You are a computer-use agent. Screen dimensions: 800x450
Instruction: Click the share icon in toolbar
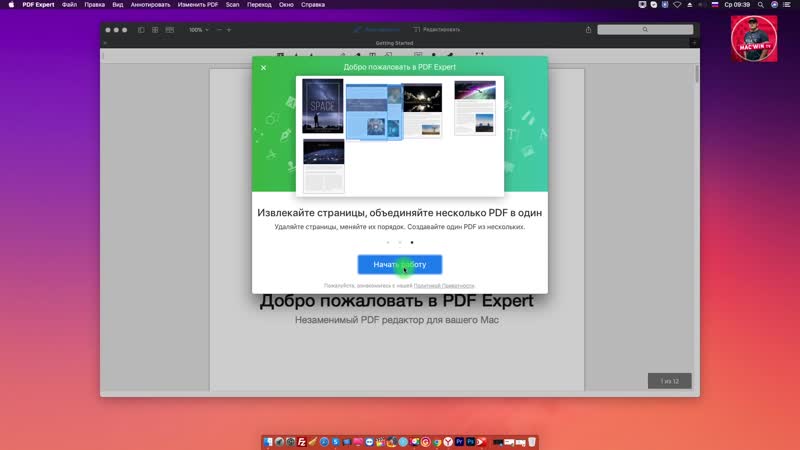pyautogui.click(x=588, y=30)
